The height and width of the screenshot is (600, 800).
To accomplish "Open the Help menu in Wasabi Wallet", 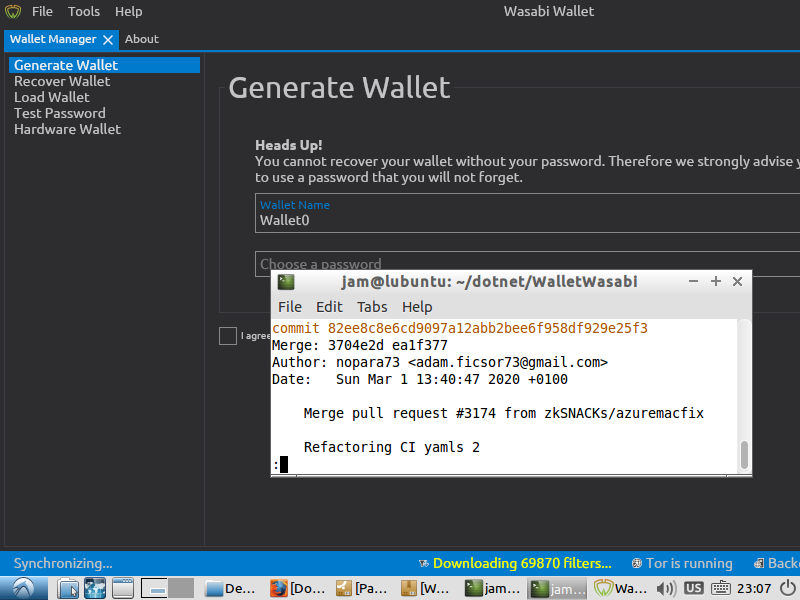I will click(x=128, y=11).
